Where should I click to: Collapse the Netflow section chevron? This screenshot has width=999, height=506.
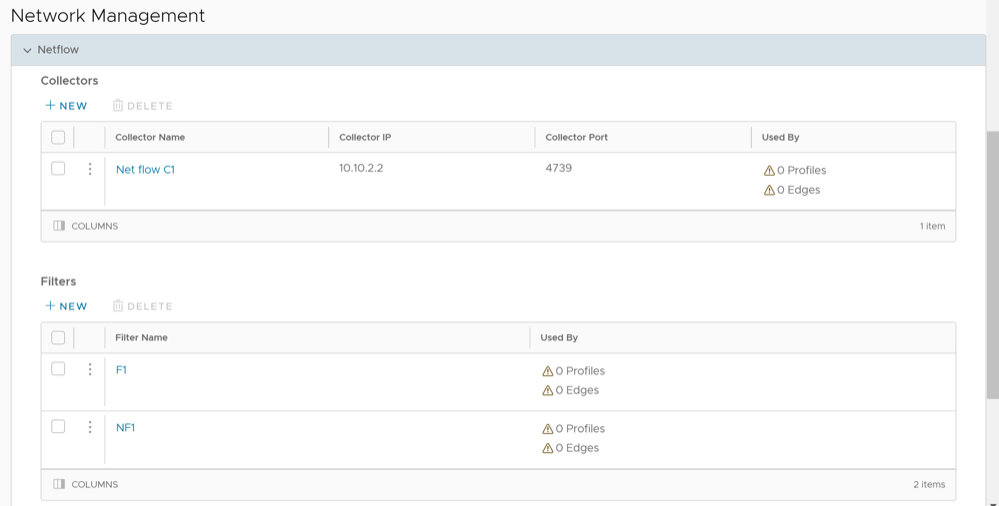pos(27,50)
